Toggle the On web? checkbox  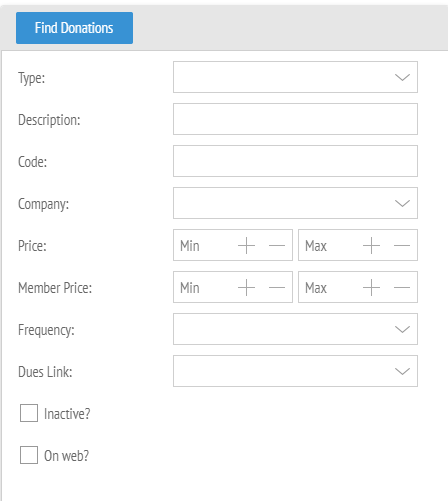[29, 455]
